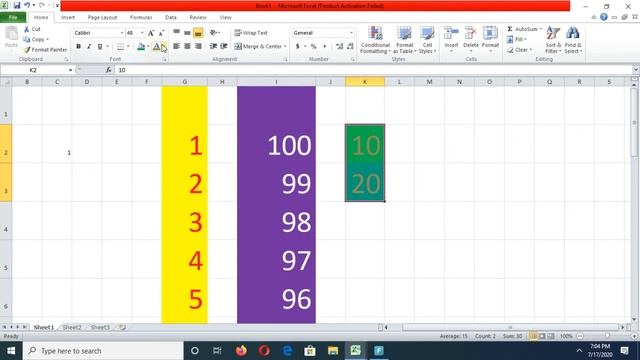The image size is (640, 360).
Task: Click the Orientation text rotation icon
Action: 213,32
